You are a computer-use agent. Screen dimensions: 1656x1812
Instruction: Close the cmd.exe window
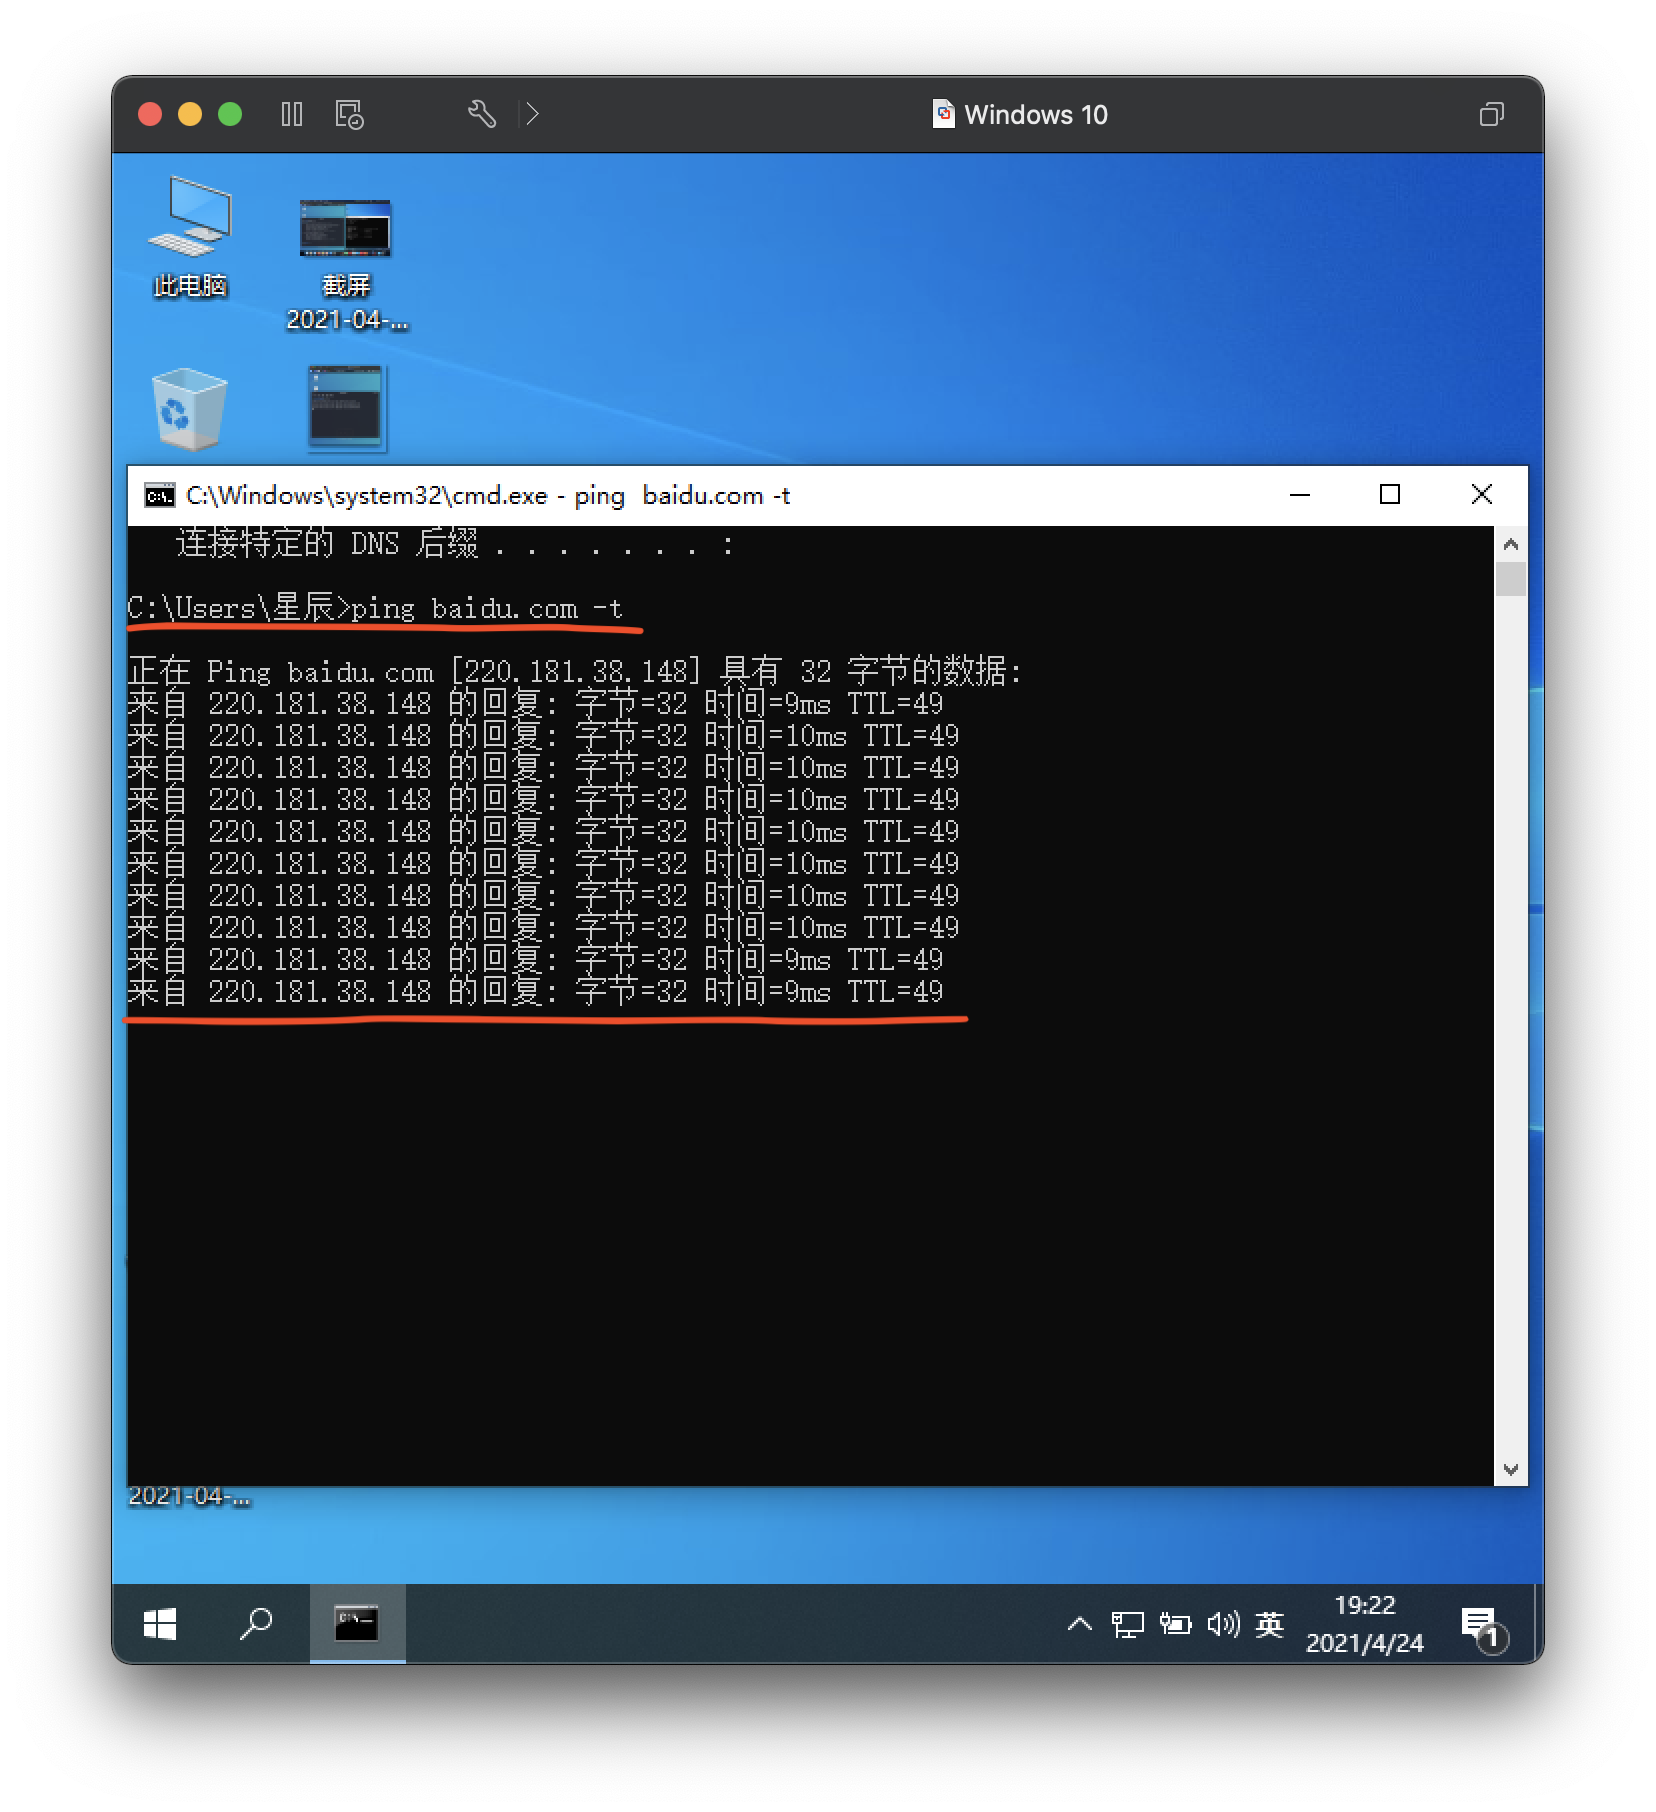coord(1482,495)
